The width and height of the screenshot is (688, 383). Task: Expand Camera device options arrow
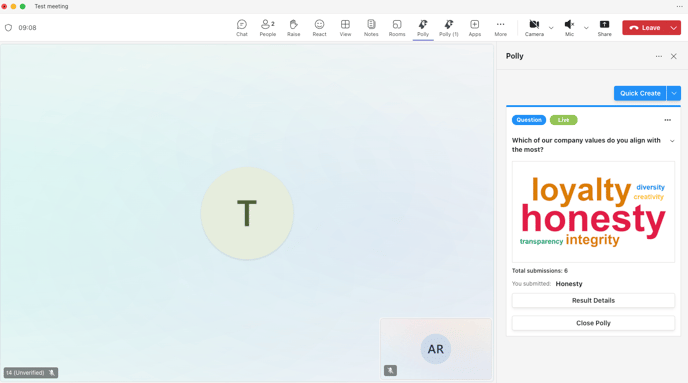(551, 28)
